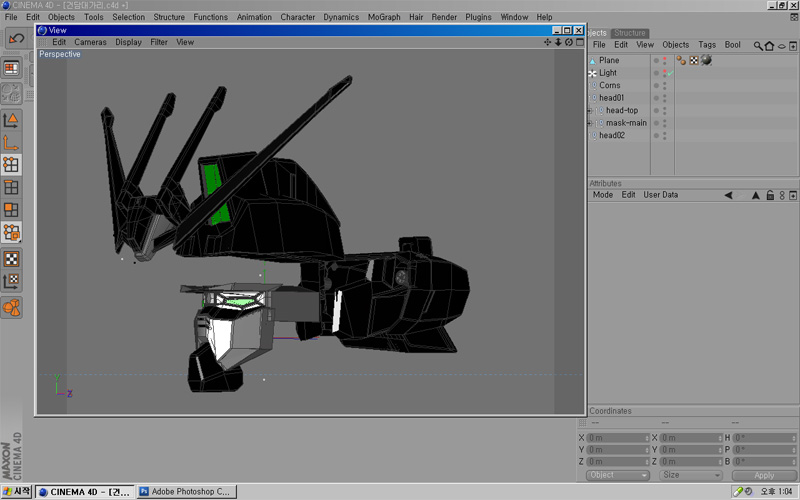Click the Apply button in Coordinates

(x=764, y=476)
